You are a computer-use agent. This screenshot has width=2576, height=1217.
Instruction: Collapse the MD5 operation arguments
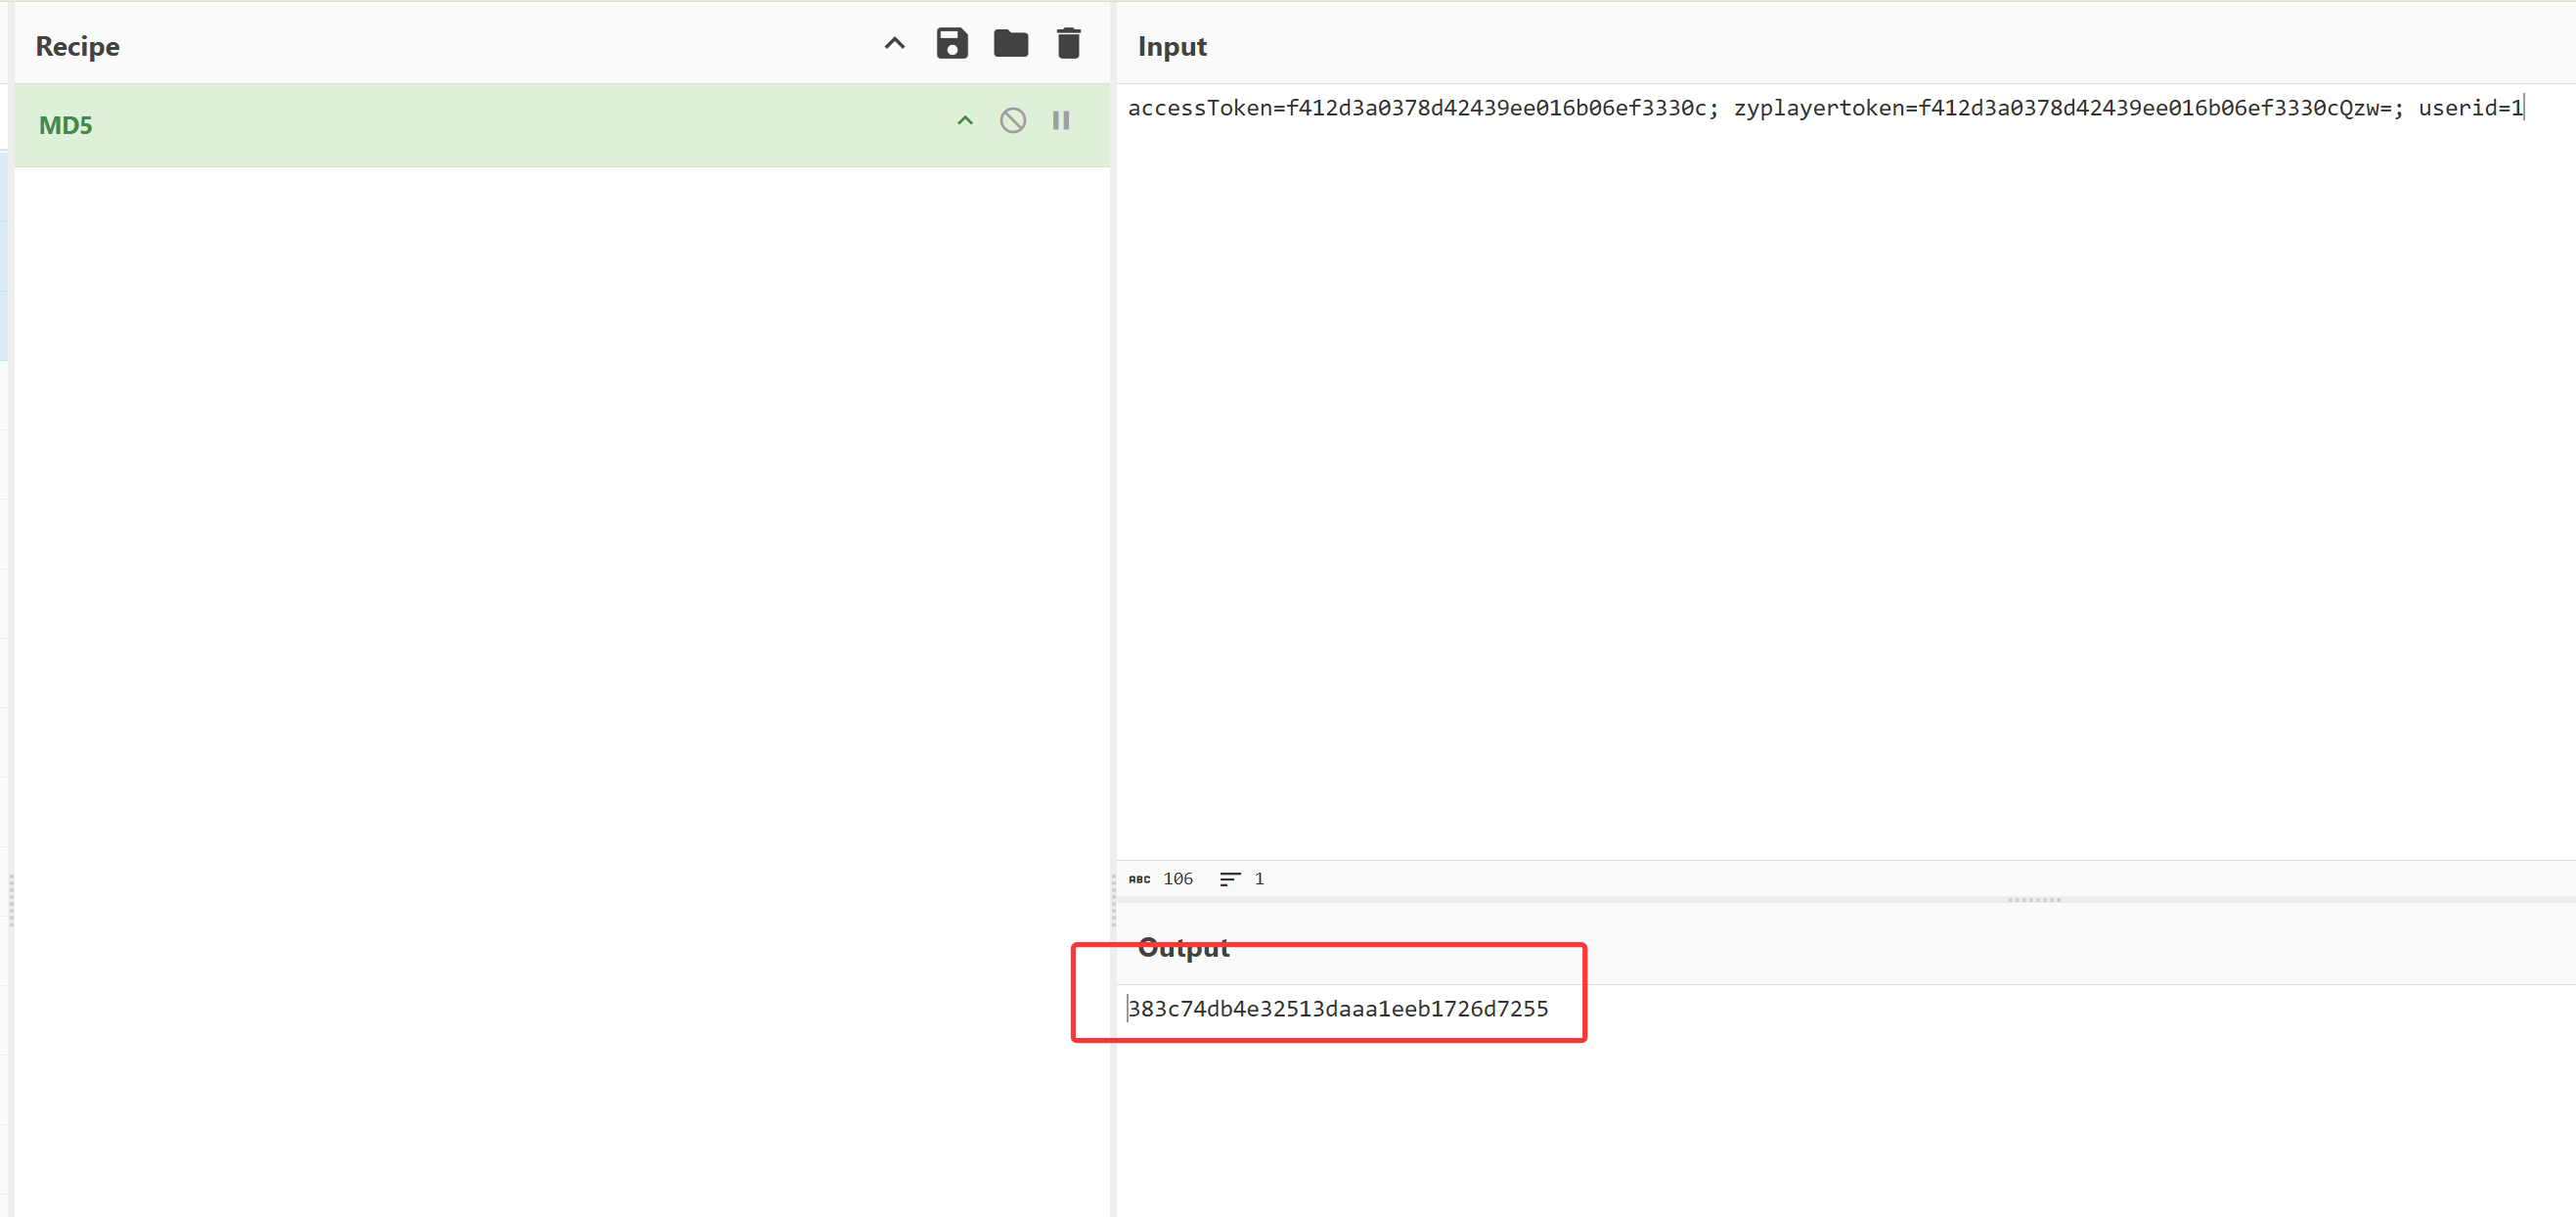964,121
